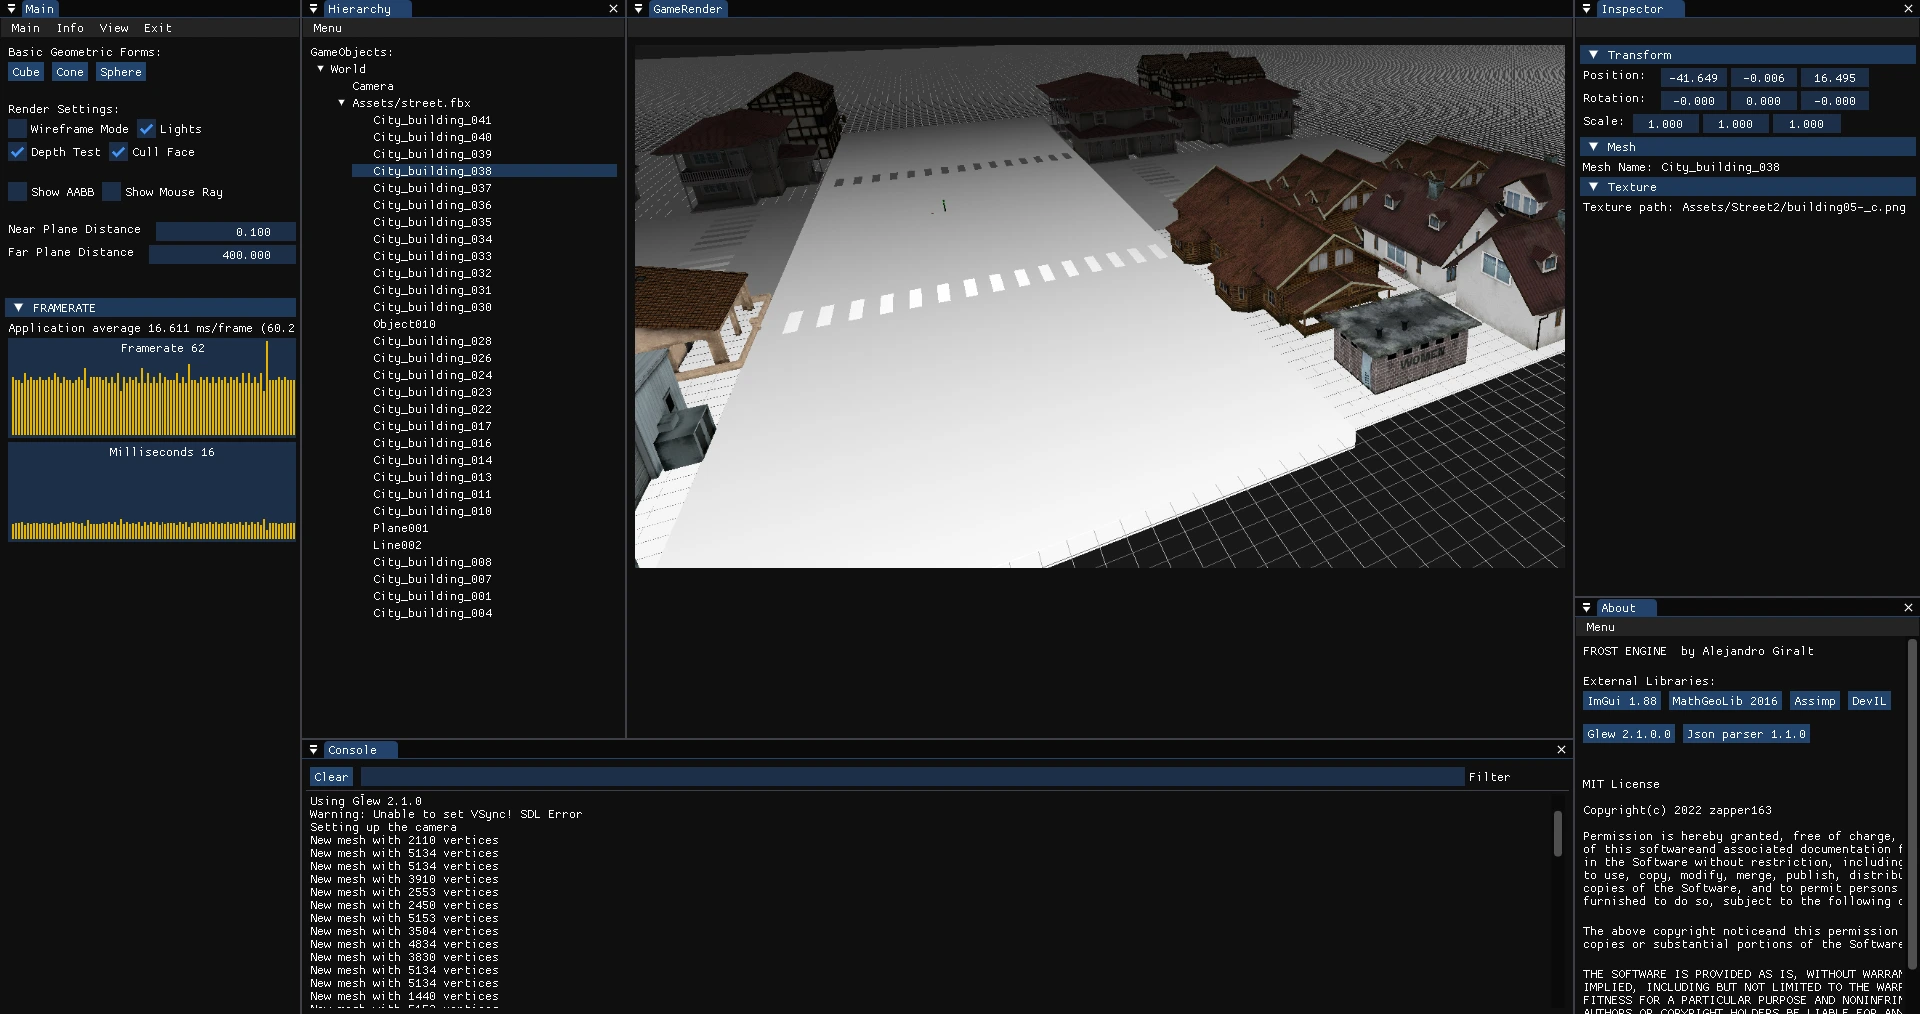Viewport: 1920px width, 1014px height.
Task: Open the ImGui 1.88 library link
Action: click(x=1622, y=701)
